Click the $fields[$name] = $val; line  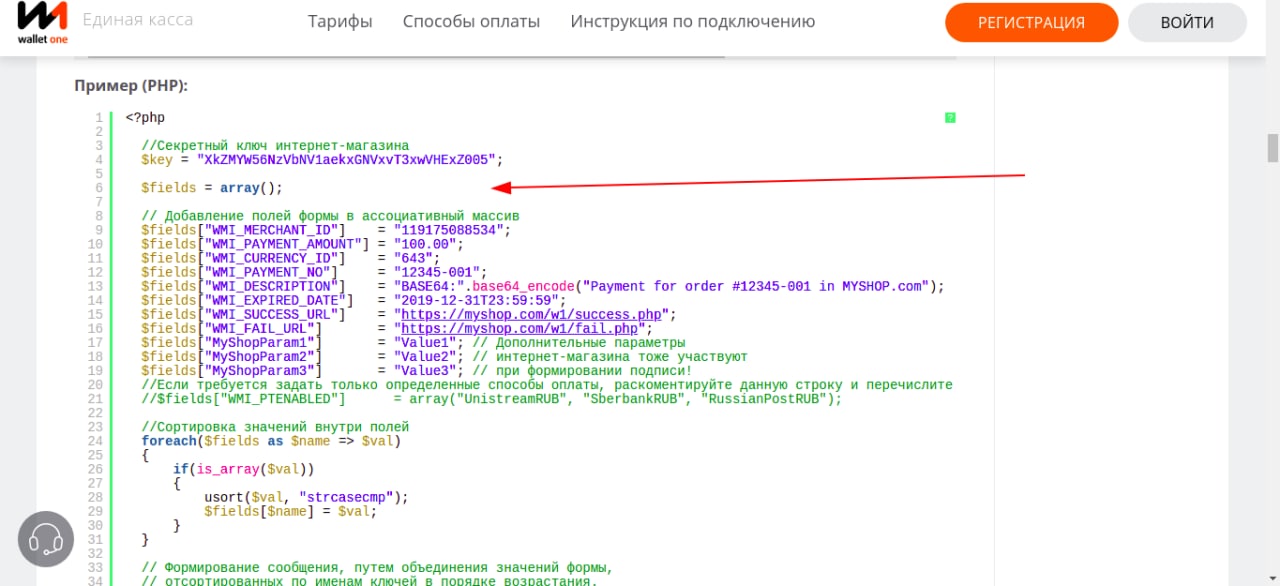(291, 510)
